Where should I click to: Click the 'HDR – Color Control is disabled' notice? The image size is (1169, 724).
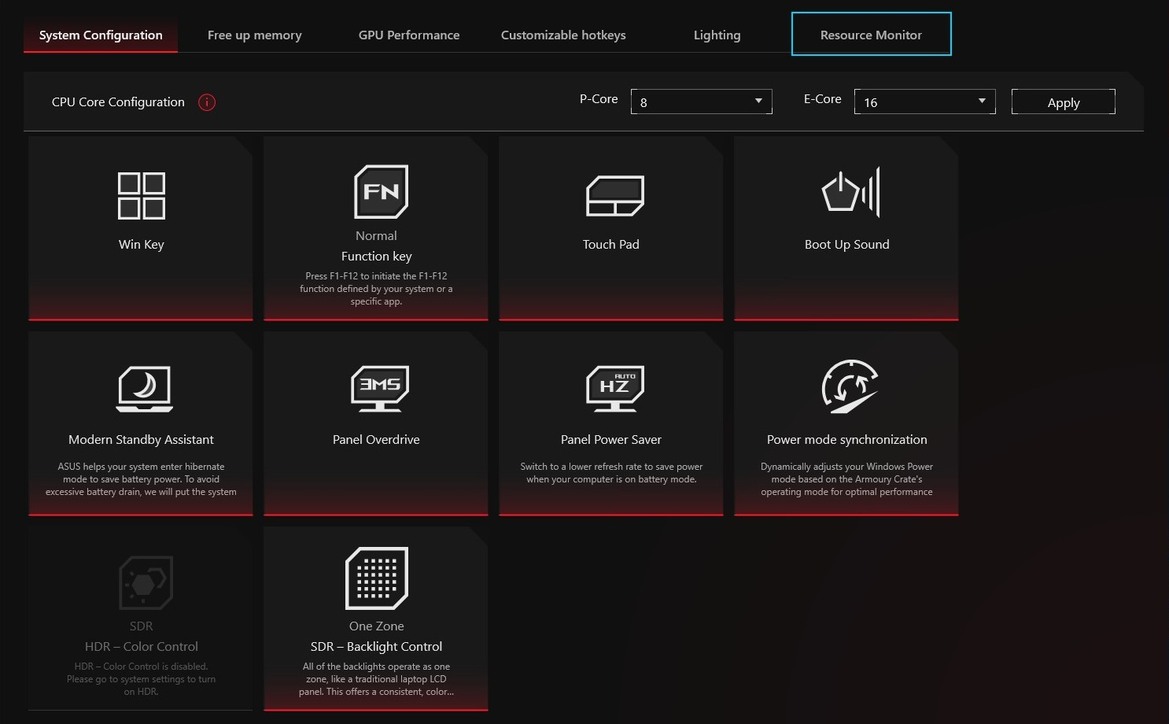coord(141,679)
